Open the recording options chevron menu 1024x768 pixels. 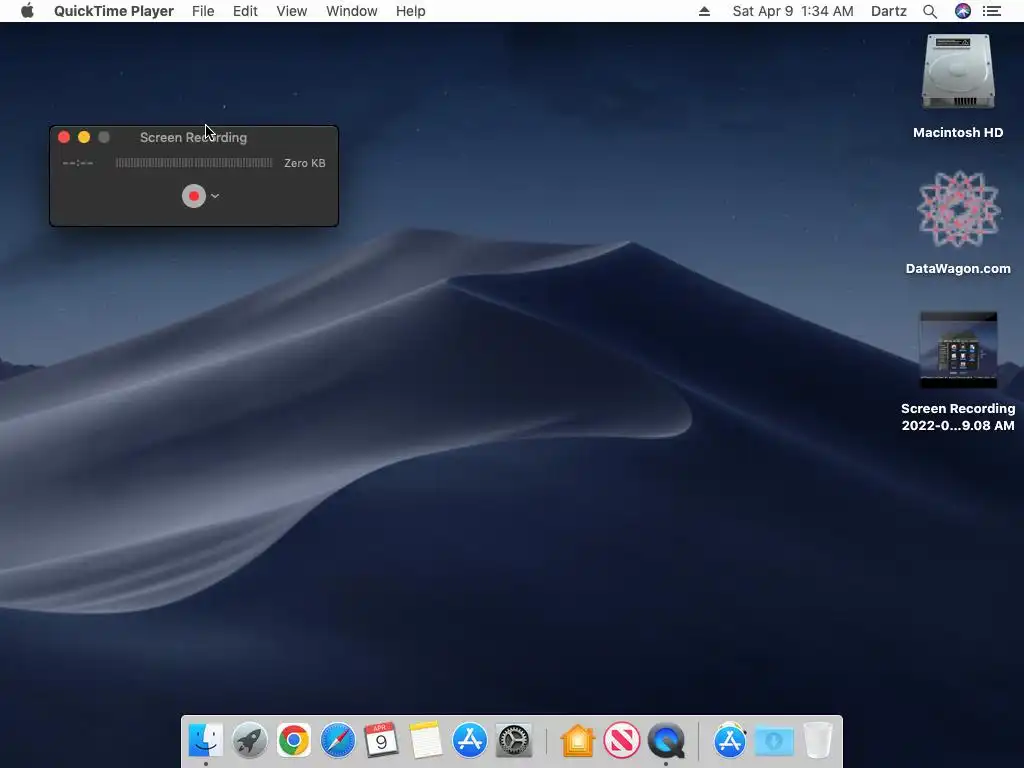(215, 196)
